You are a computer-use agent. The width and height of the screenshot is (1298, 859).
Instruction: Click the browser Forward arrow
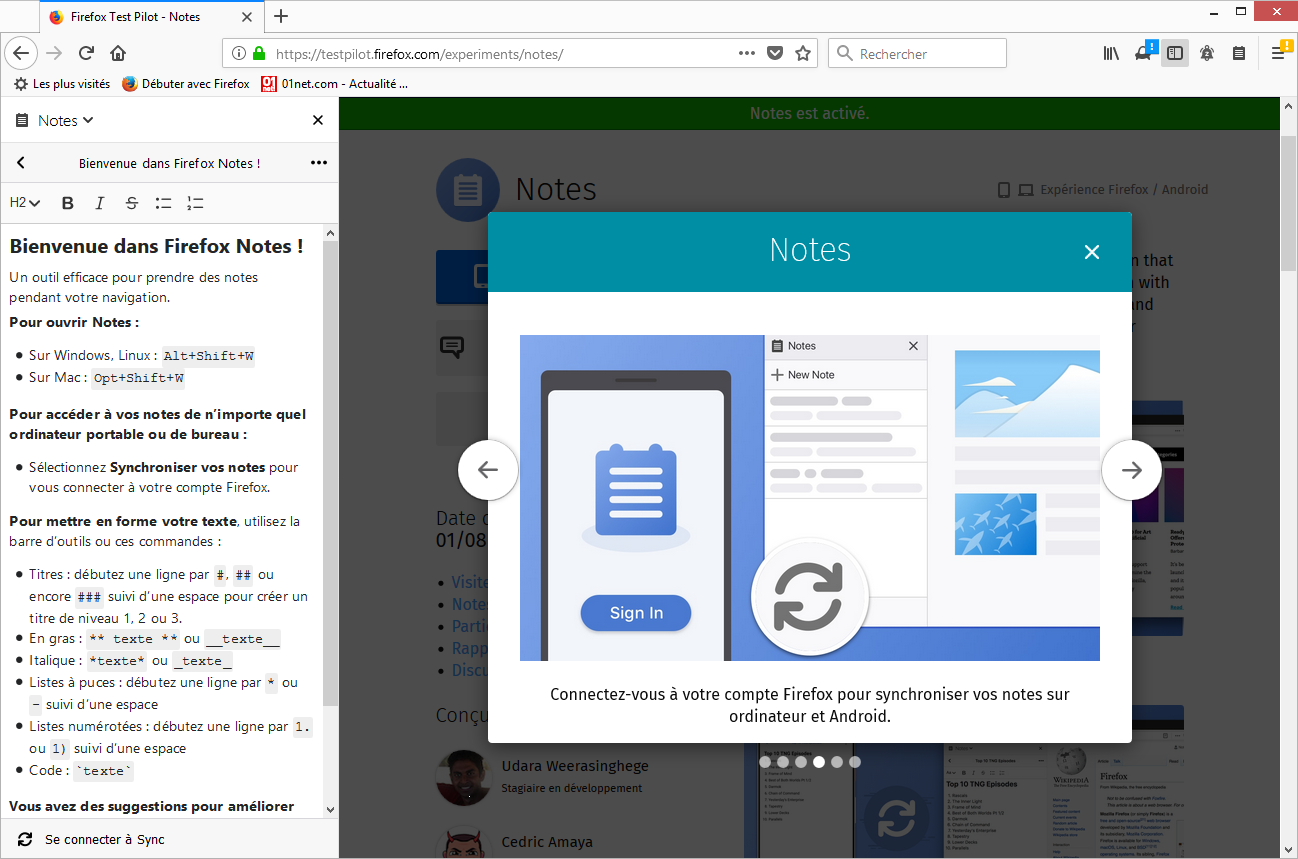[54, 53]
